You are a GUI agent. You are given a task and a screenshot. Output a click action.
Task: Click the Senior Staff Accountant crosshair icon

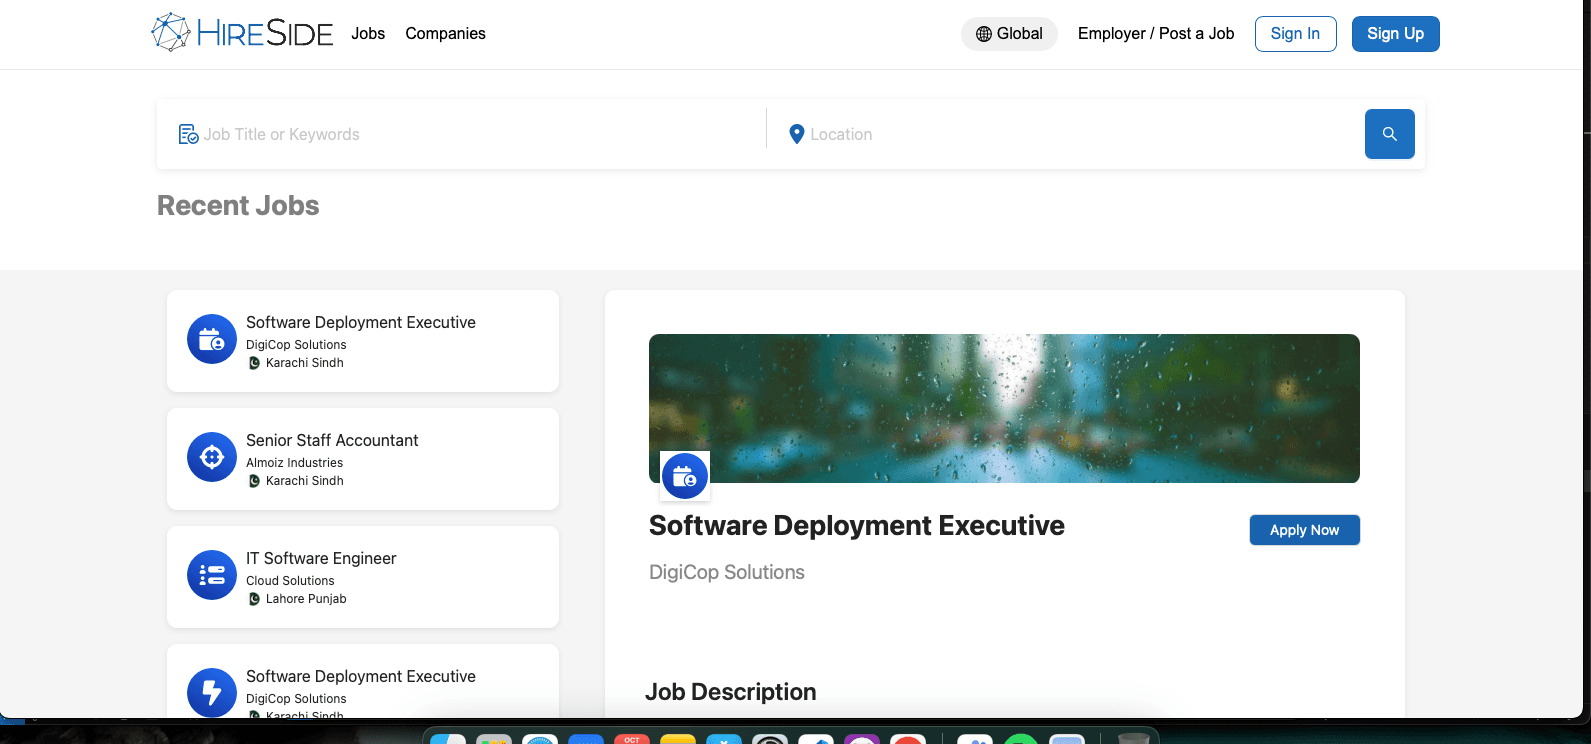[212, 457]
